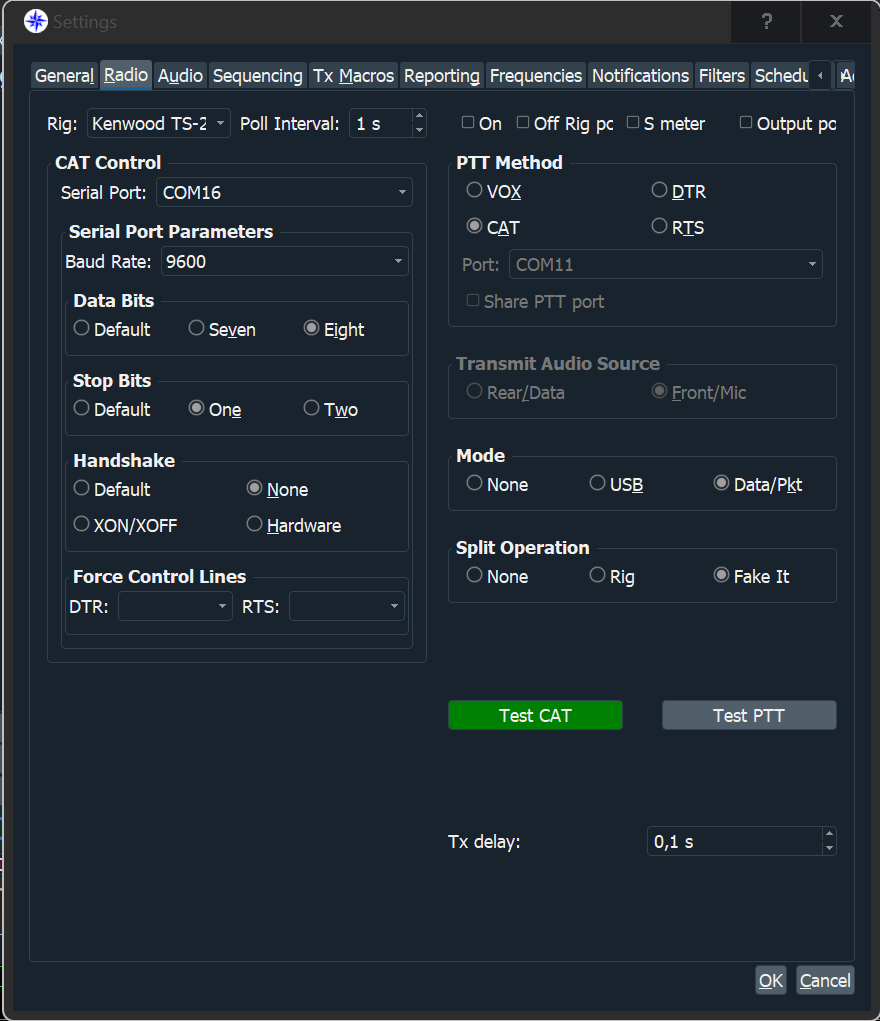
Task: Click the help question mark button
Action: tap(766, 21)
